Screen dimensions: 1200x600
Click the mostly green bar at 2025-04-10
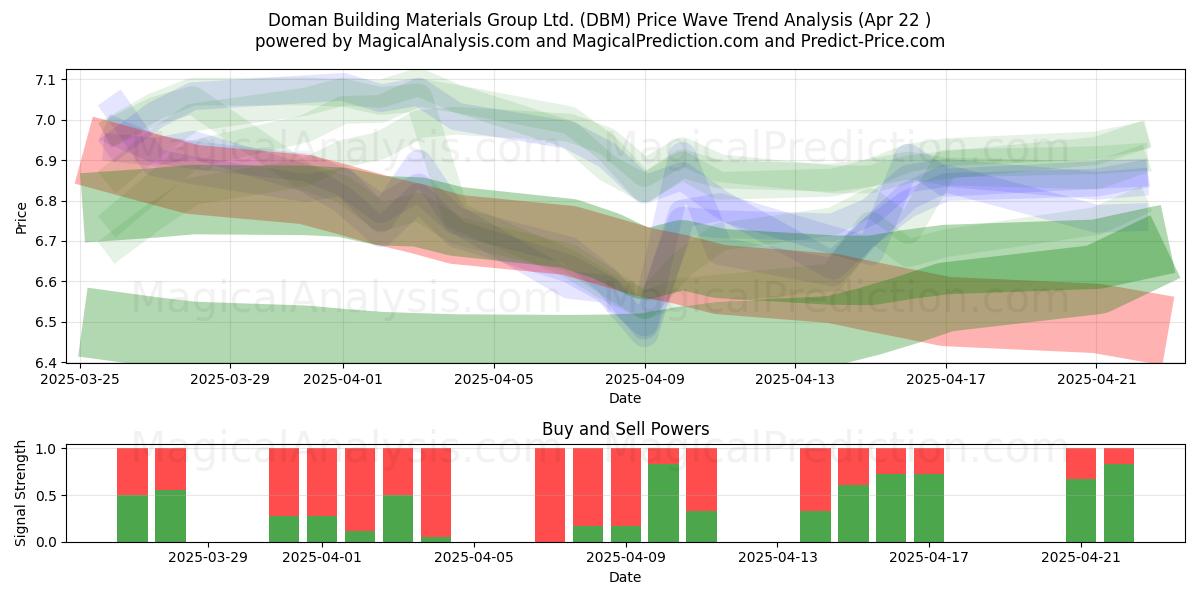coord(663,495)
